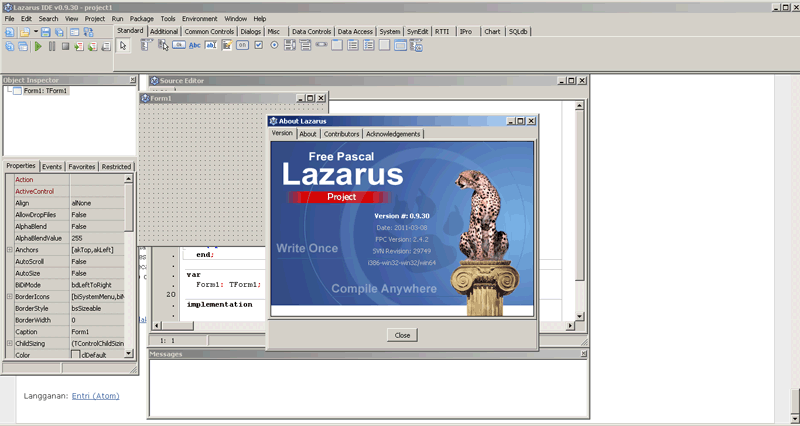Open the recent files dropdown arrow beside Open
This screenshot has width=800, height=426.
click(x=36, y=32)
